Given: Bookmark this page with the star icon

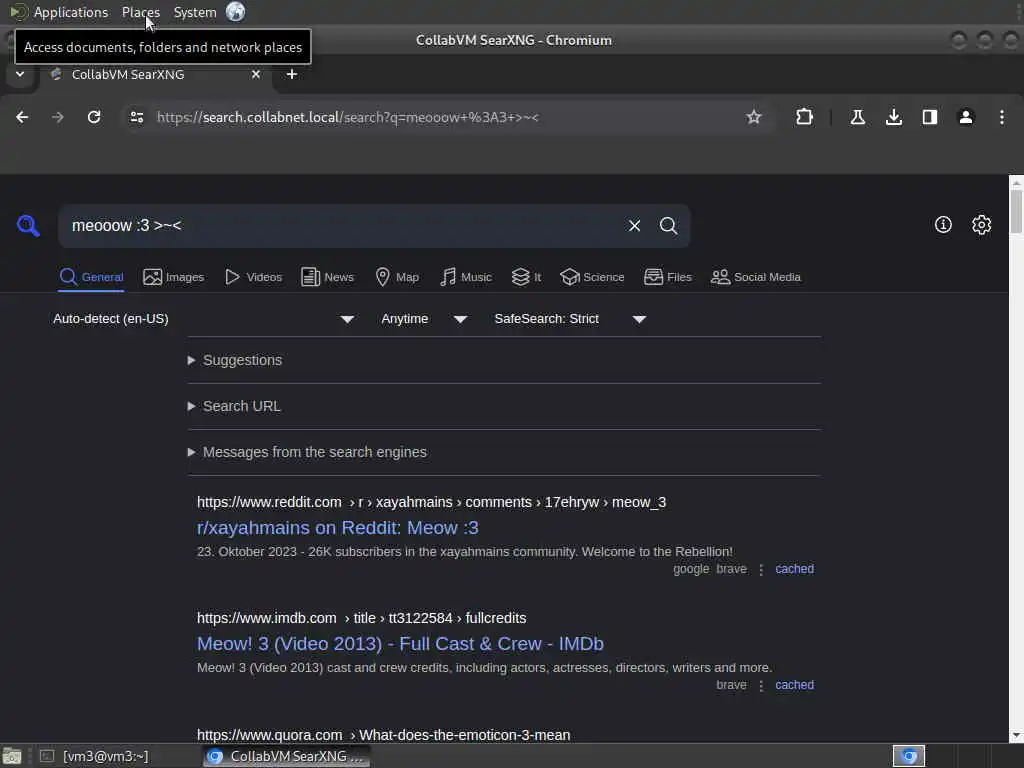Looking at the screenshot, I should [x=754, y=117].
